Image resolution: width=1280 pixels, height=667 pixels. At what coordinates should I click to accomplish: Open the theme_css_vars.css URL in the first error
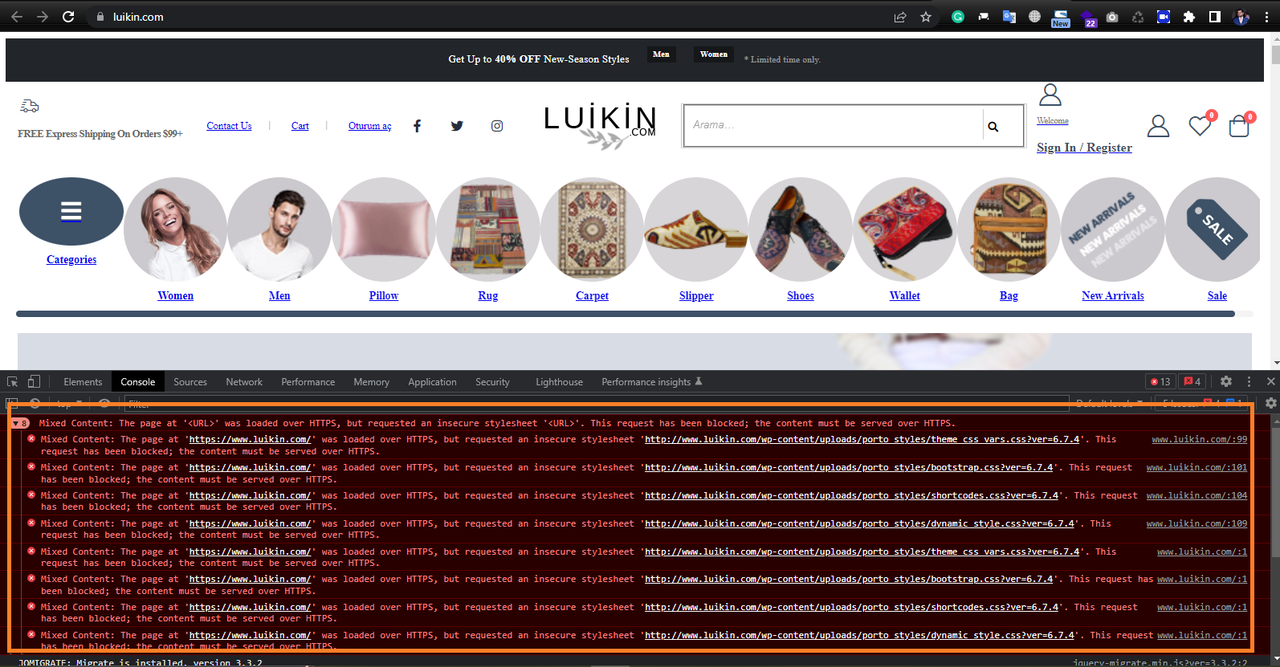pos(862,439)
